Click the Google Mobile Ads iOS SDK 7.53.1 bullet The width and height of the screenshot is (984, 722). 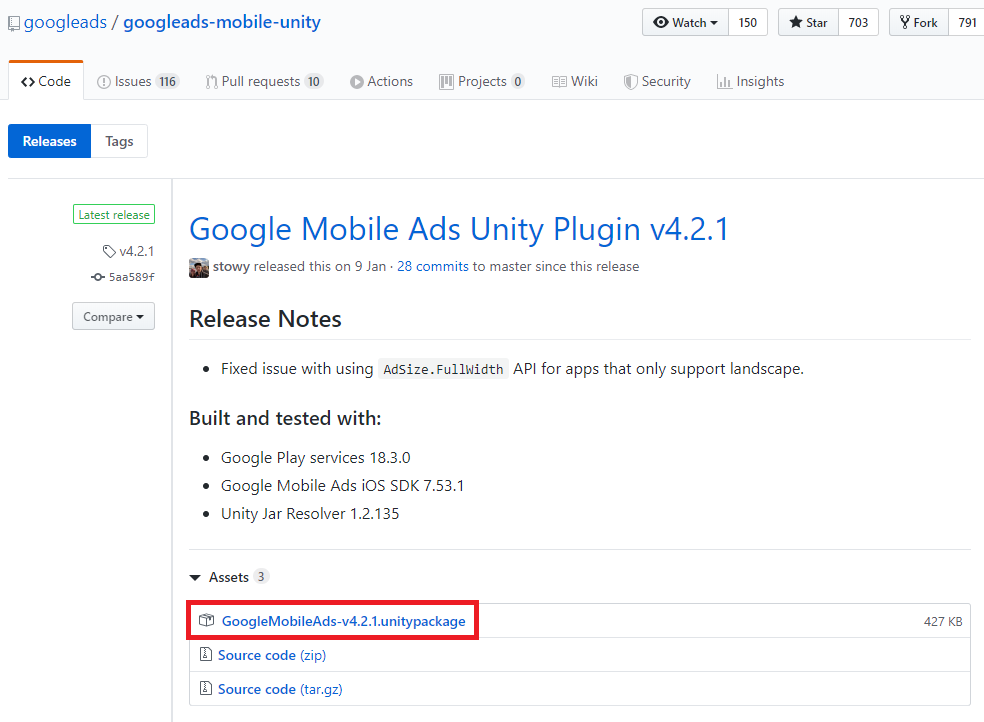coord(342,486)
